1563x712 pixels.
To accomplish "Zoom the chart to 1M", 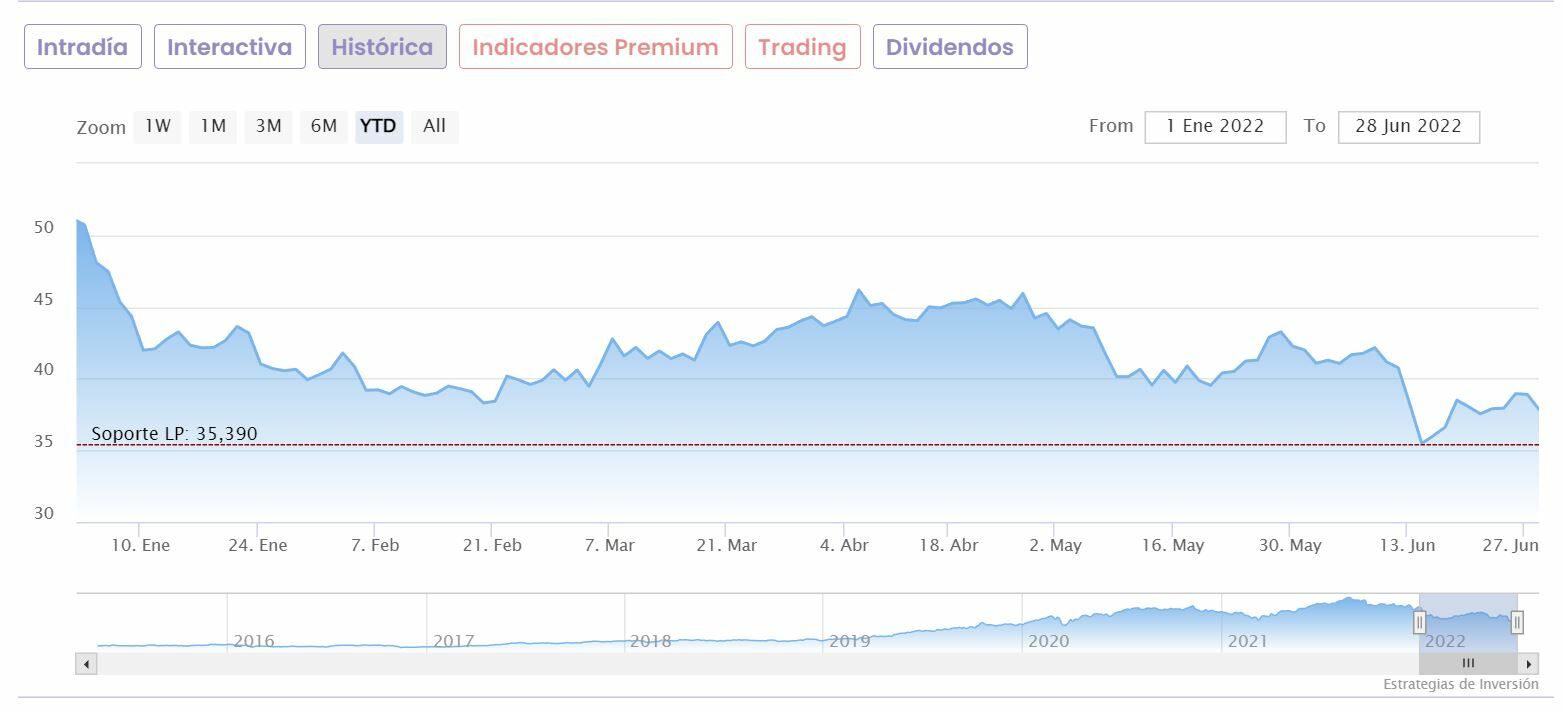I will coord(213,126).
